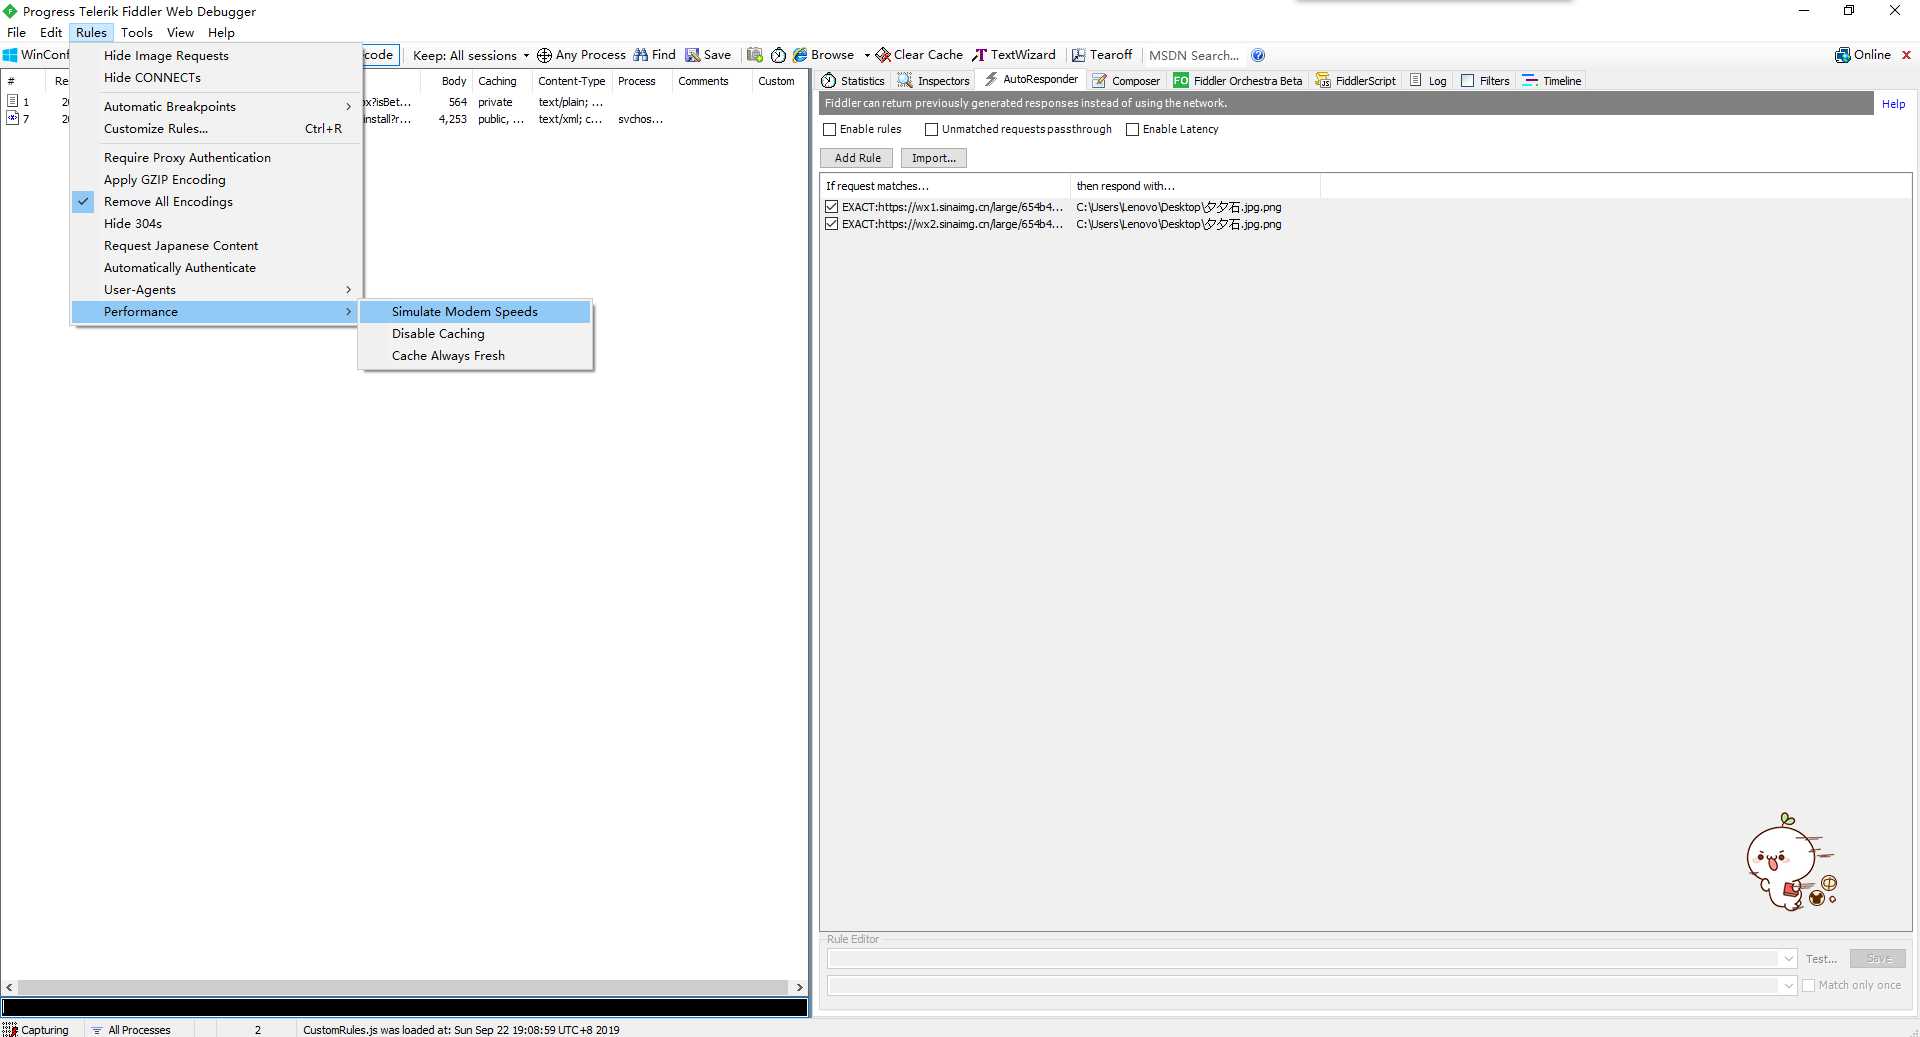Click the sessions list scroll right arrow
1920x1037 pixels.
[799, 987]
